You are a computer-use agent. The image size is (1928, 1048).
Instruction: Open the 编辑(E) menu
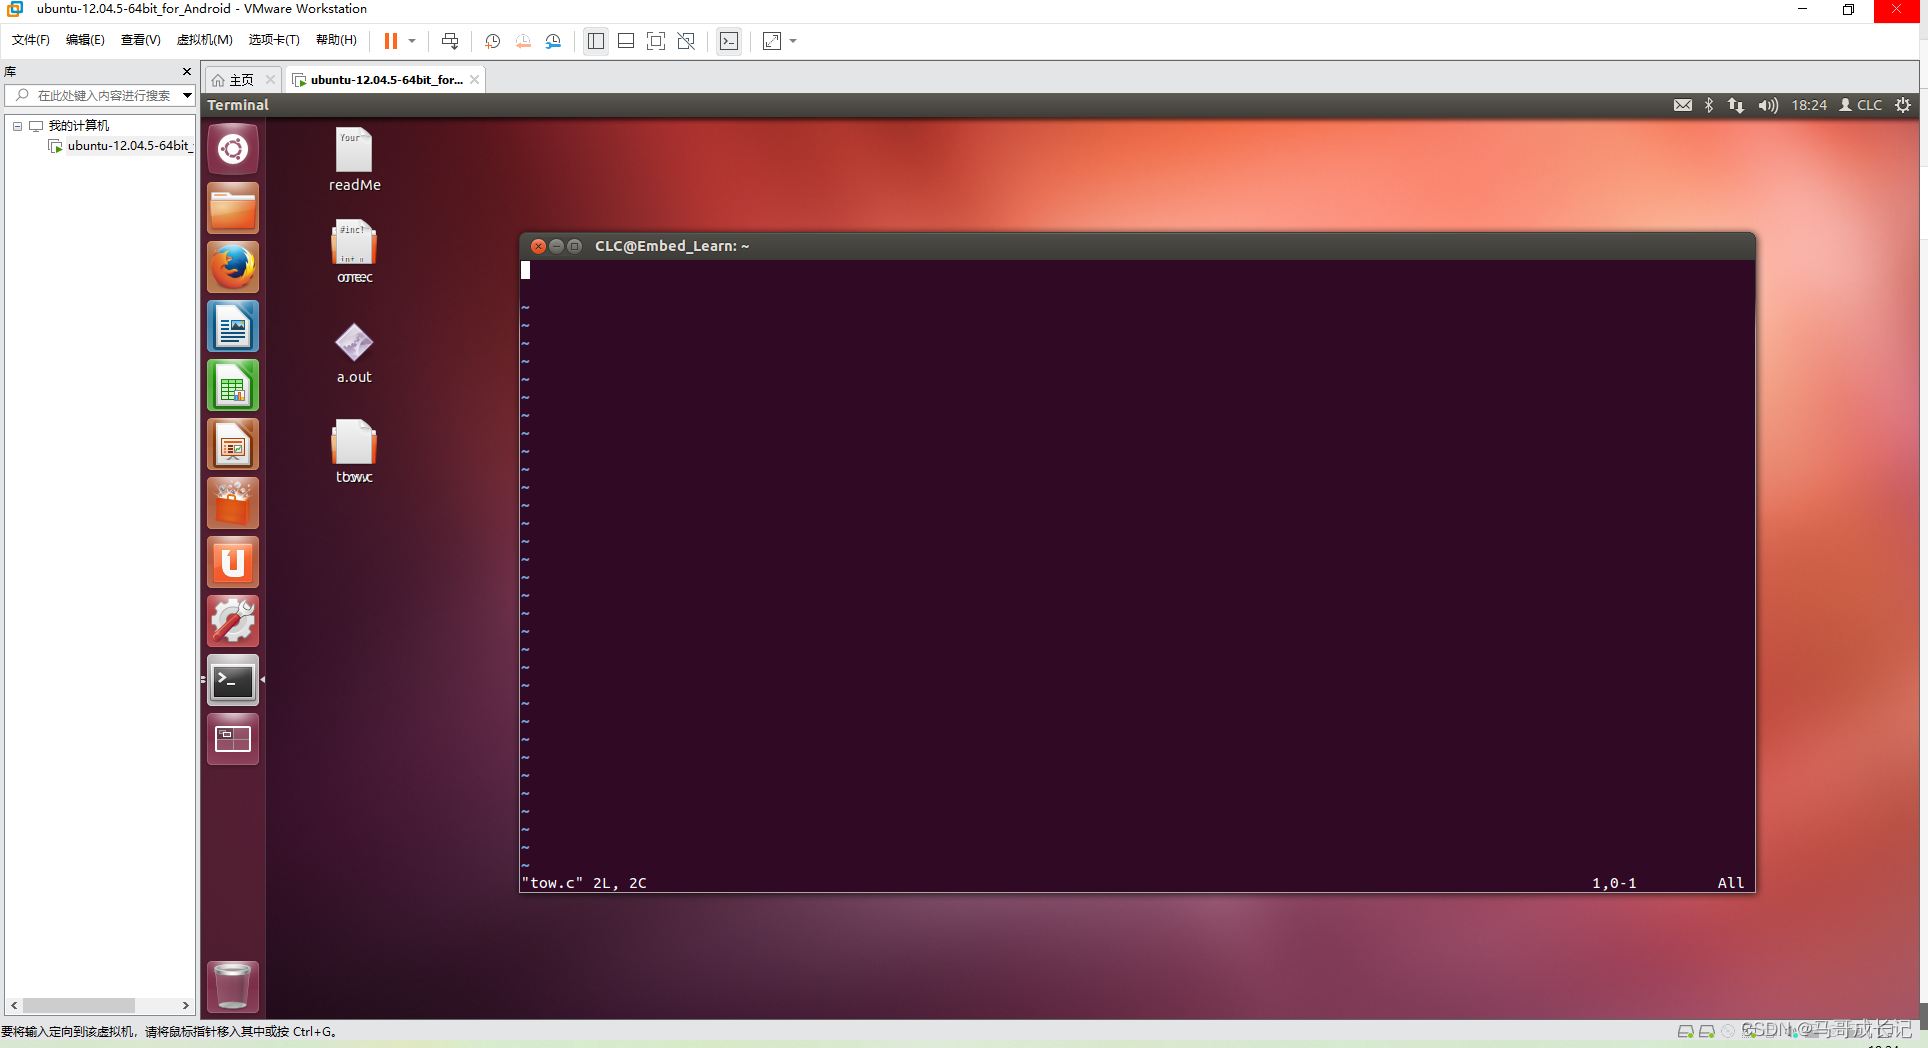tap(85, 40)
